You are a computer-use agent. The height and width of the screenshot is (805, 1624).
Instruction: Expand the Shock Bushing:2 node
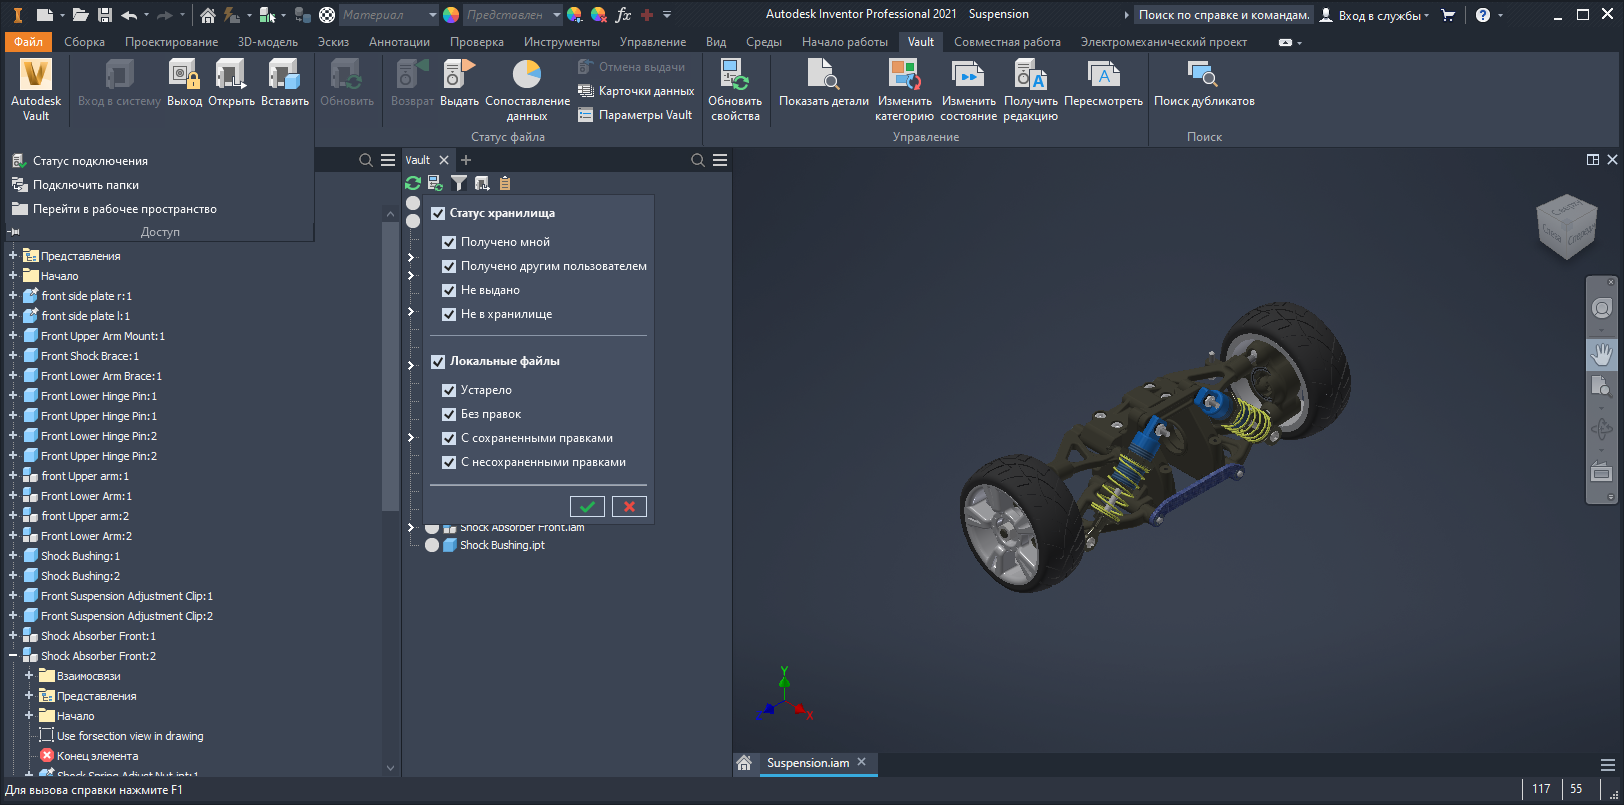(13, 576)
